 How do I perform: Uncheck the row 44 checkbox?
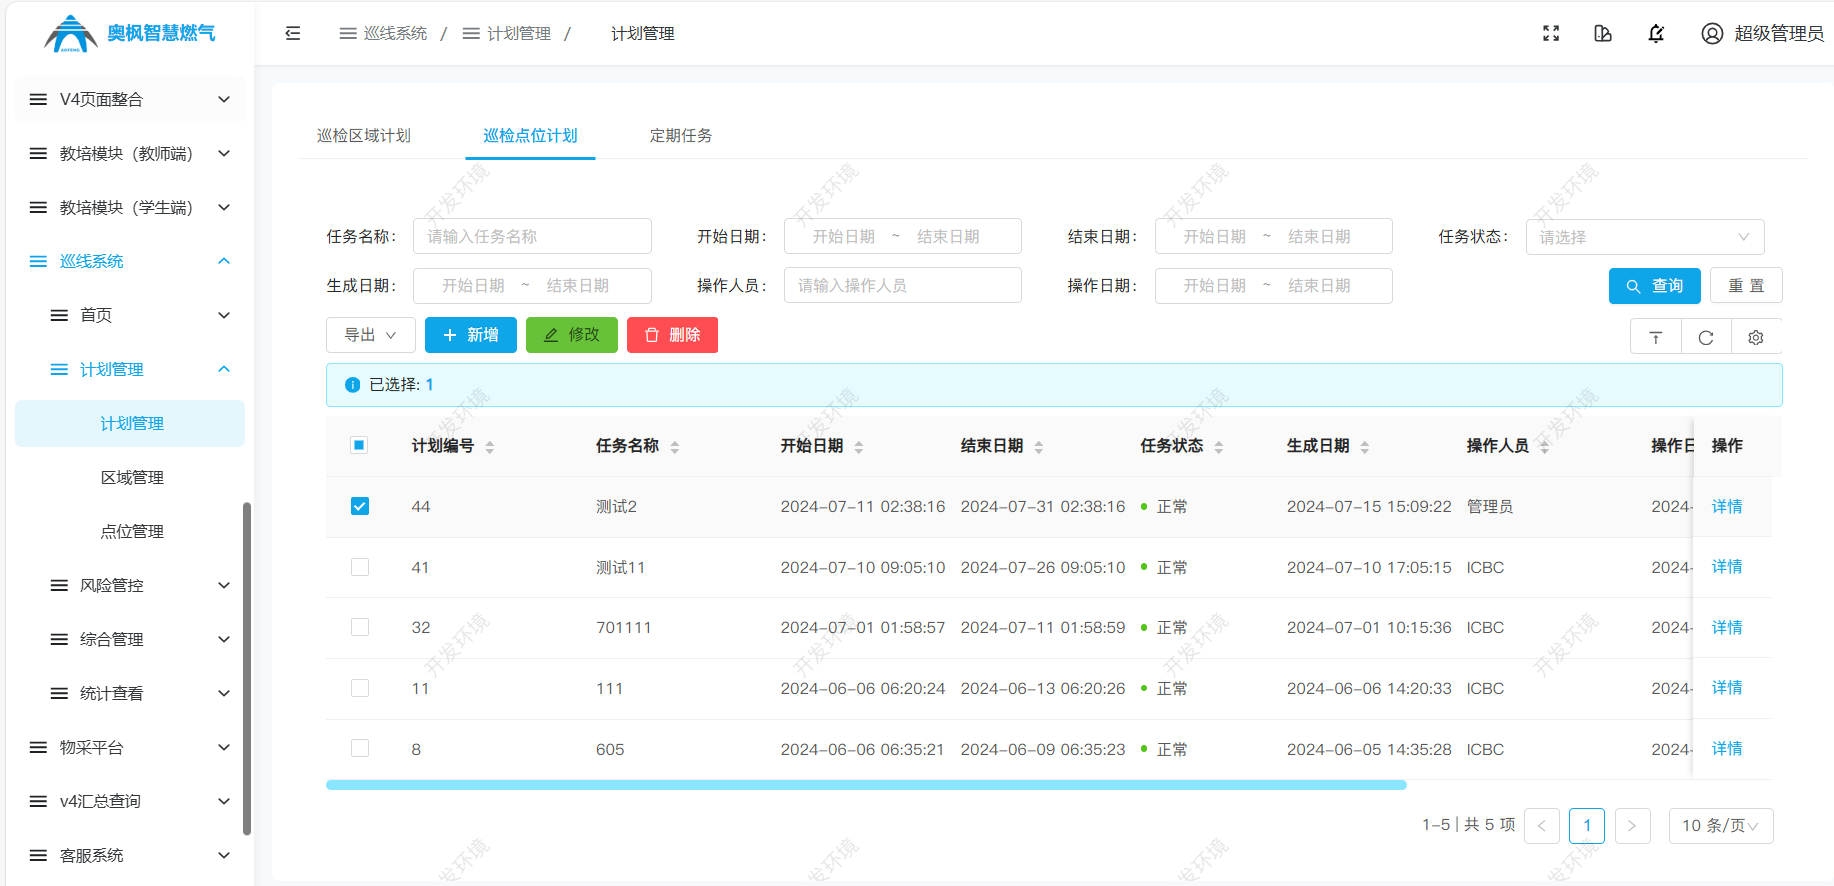pyautogui.click(x=360, y=506)
